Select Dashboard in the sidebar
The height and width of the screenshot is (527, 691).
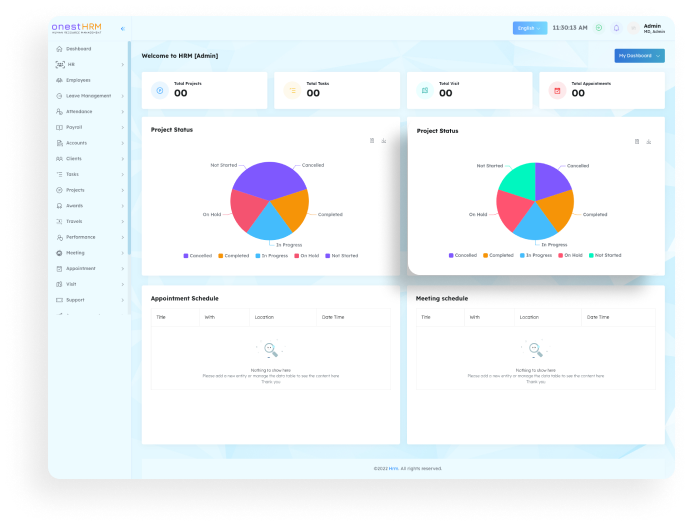78,49
